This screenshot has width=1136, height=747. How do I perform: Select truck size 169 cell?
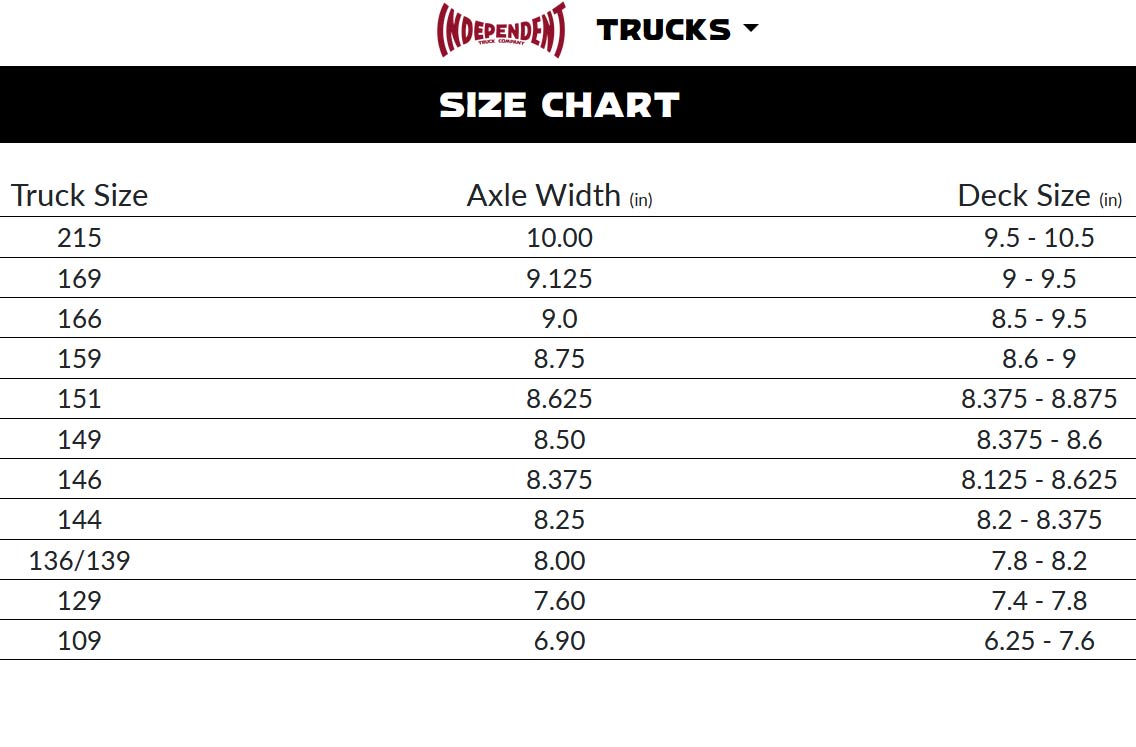coord(80,278)
